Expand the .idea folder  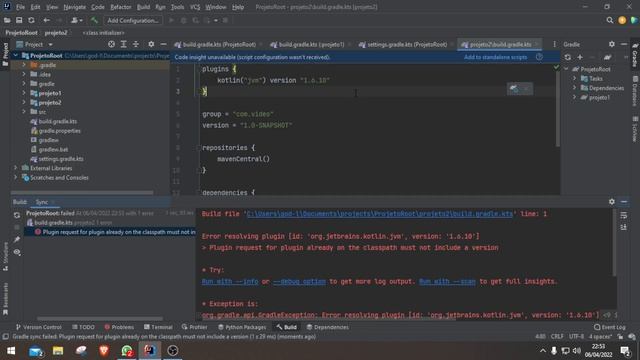pyautogui.click(x=24, y=74)
